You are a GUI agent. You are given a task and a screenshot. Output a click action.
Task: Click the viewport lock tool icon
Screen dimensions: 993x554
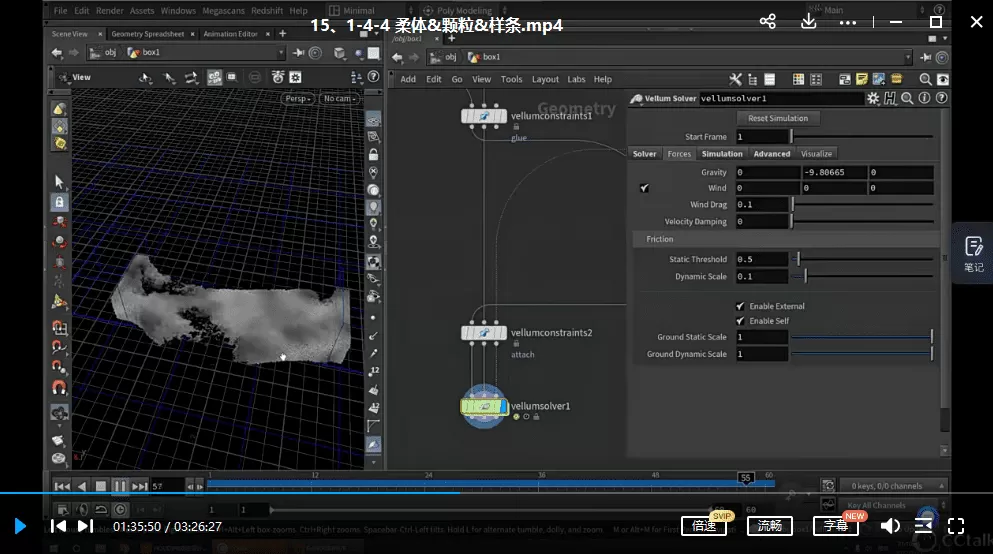59,202
